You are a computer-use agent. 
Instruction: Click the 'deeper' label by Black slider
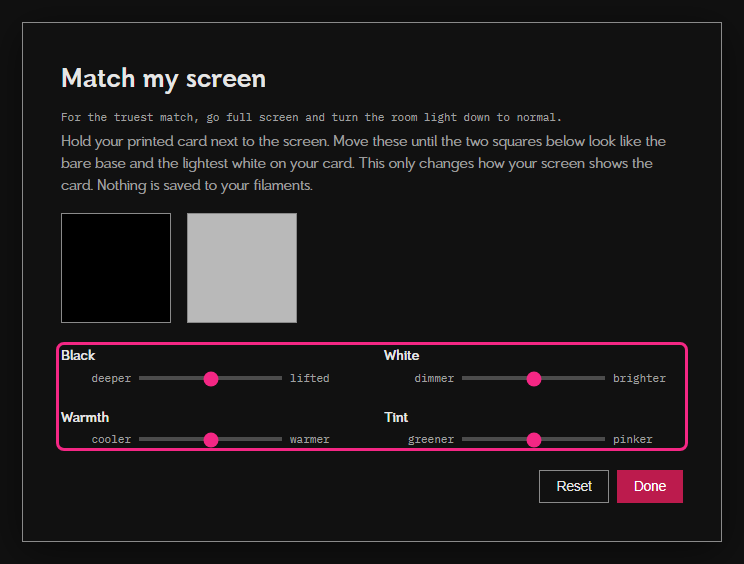pyautogui.click(x=111, y=379)
